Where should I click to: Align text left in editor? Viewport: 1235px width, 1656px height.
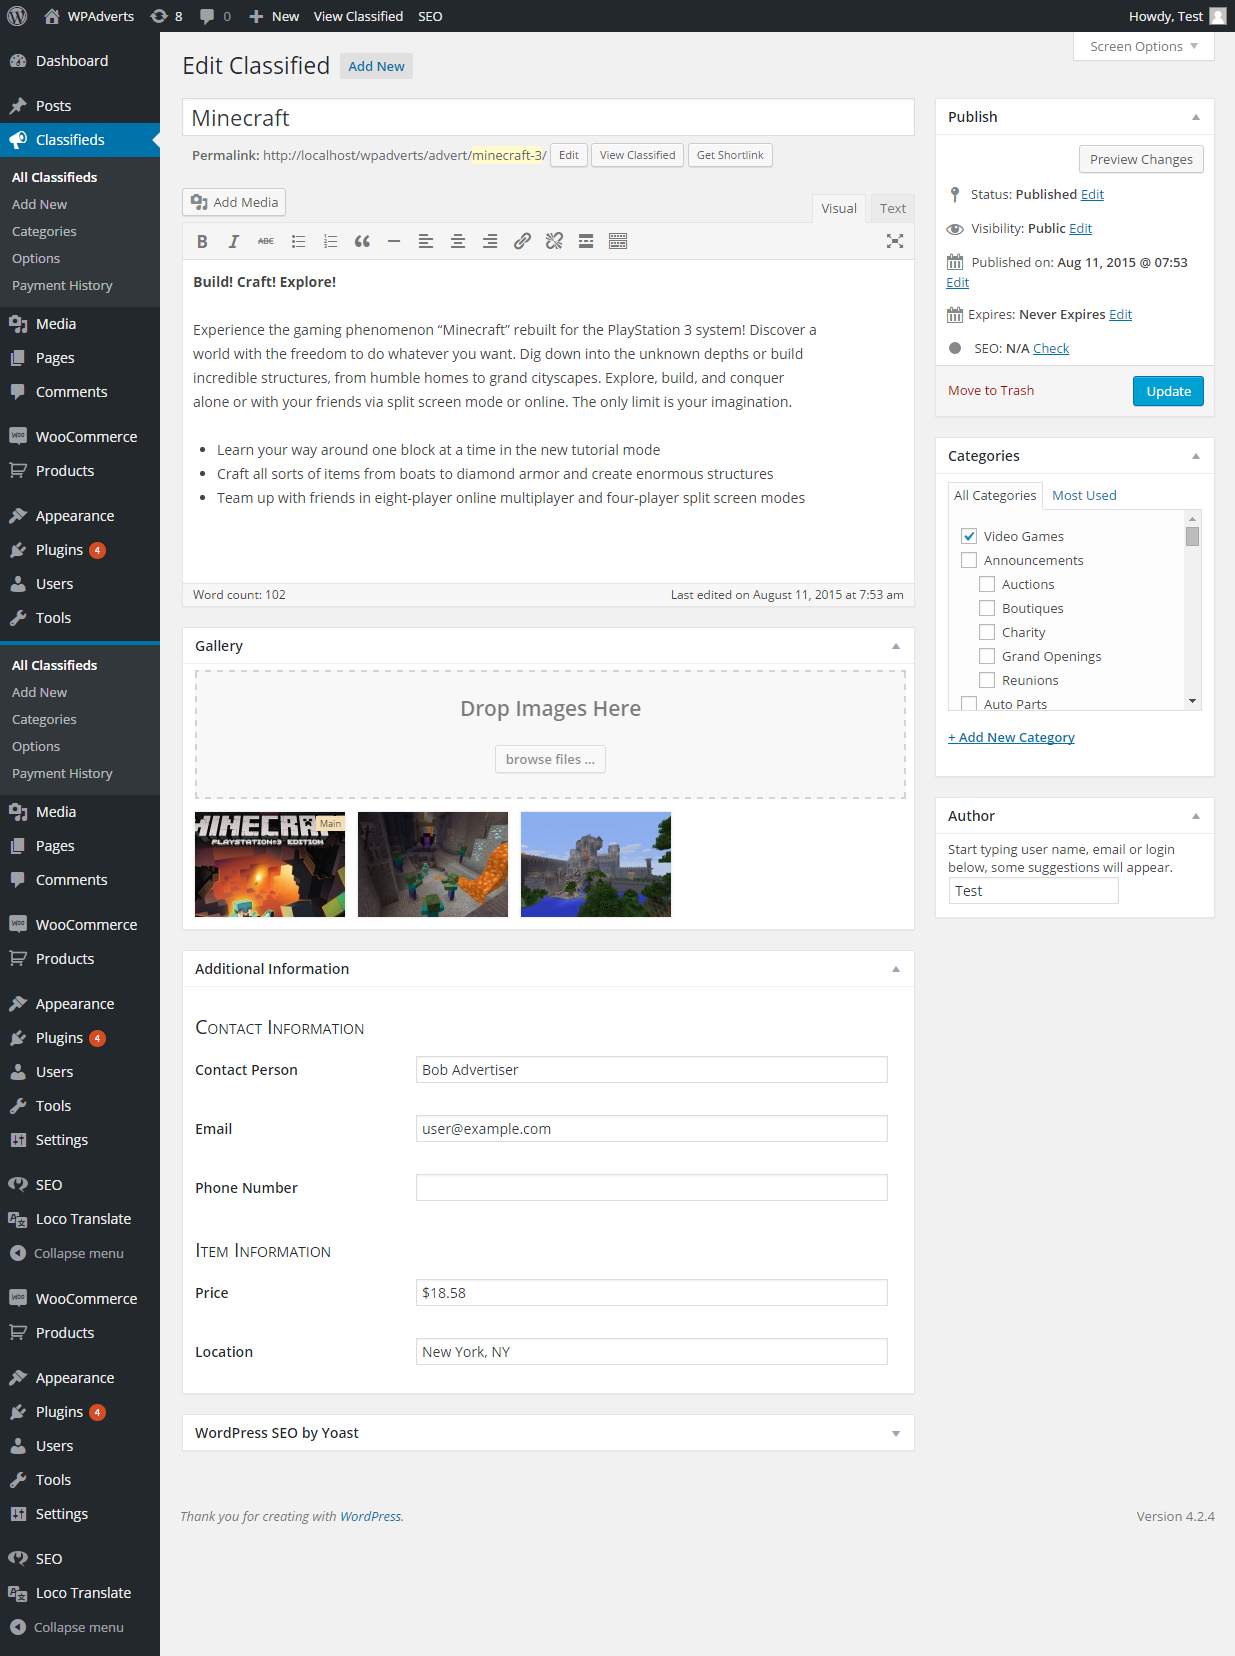tap(426, 241)
